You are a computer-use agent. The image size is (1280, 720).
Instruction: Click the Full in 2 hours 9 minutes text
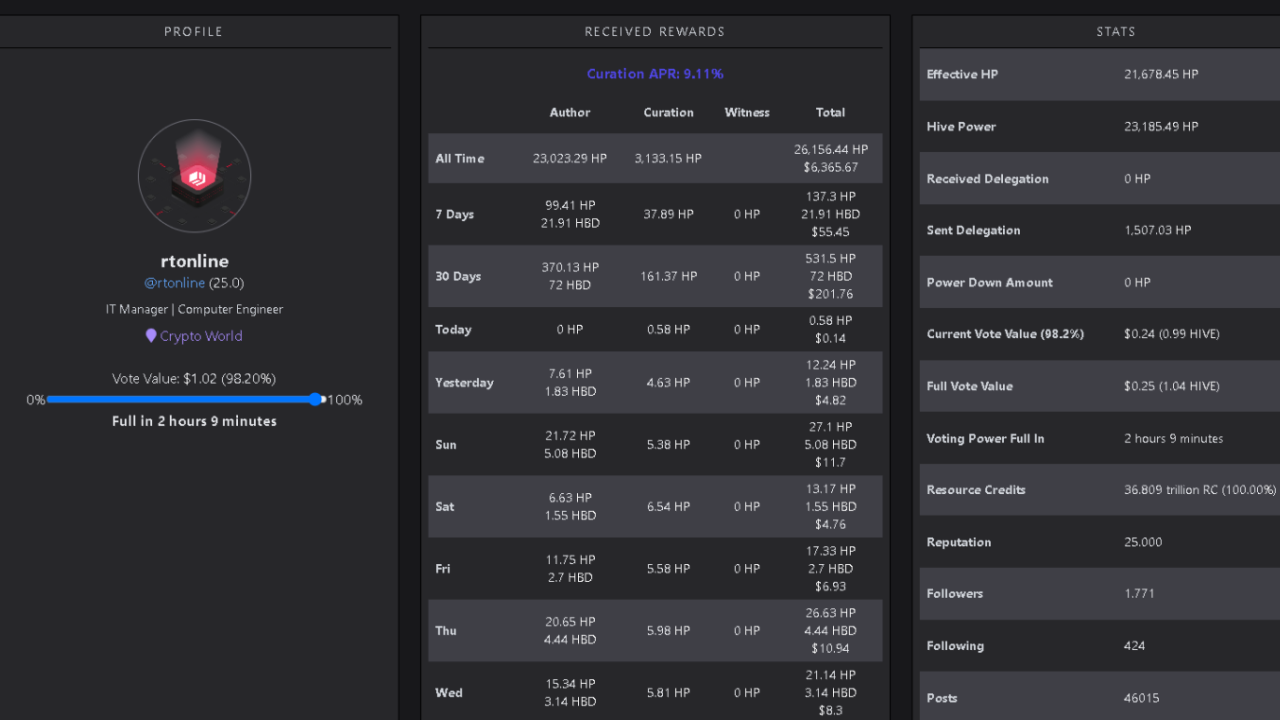pos(194,421)
